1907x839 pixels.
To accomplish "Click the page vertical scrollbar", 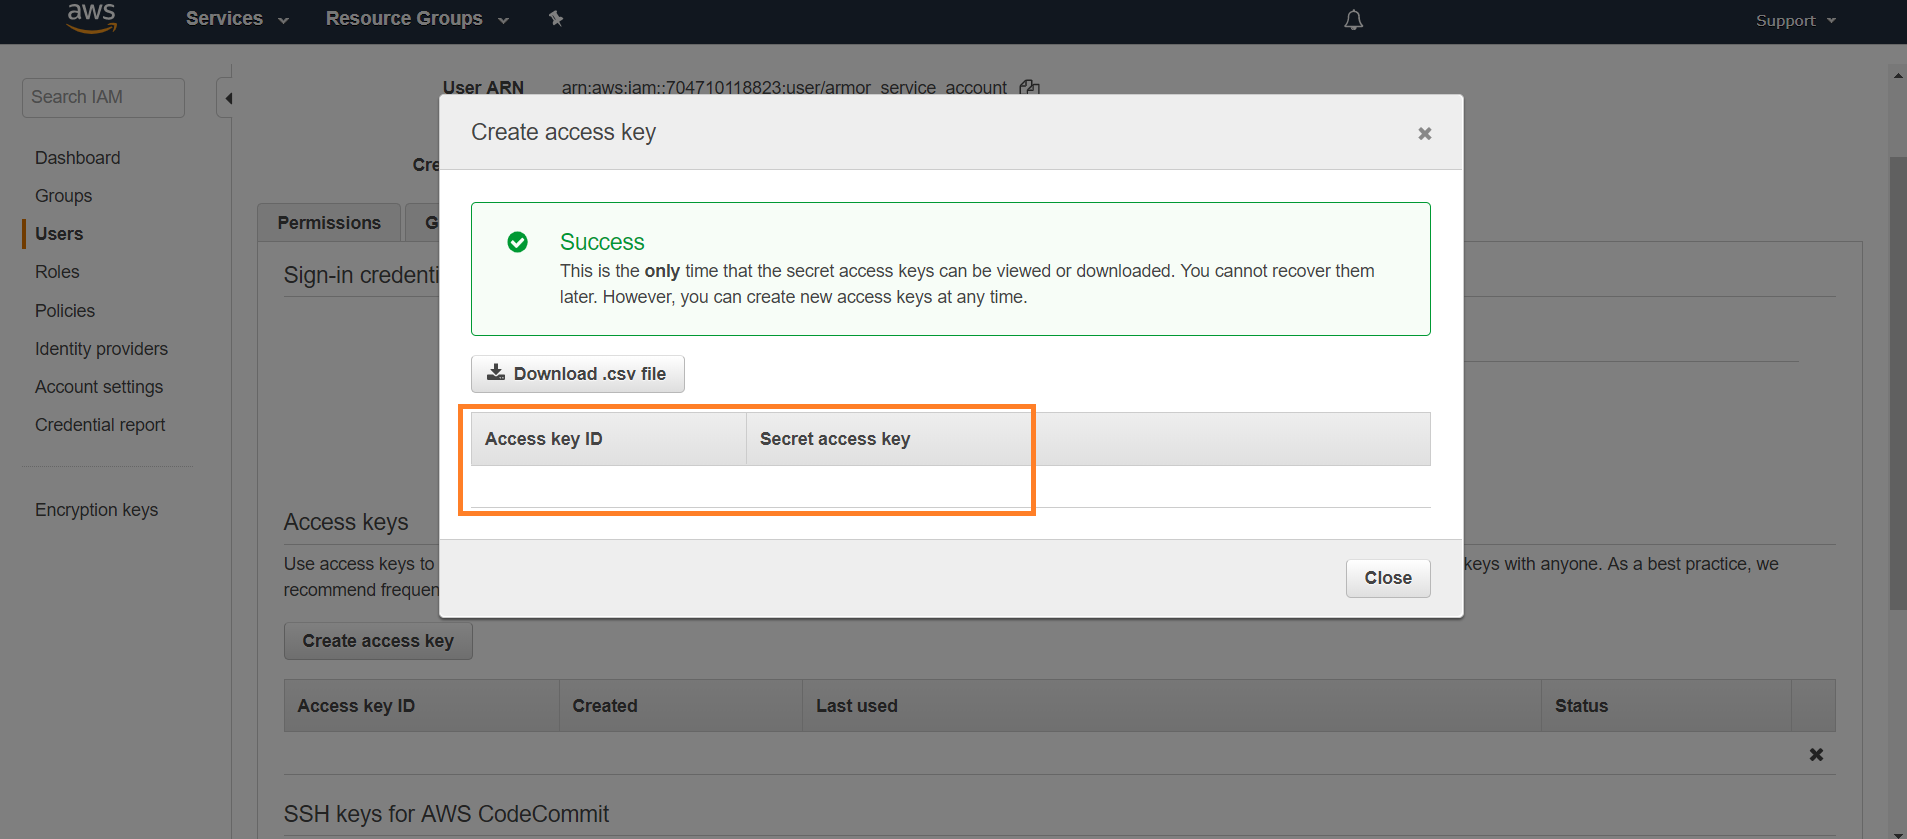I will (x=1897, y=380).
